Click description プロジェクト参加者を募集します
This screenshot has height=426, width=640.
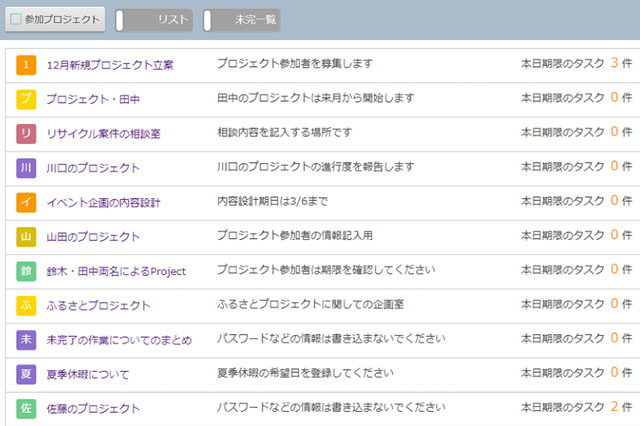point(295,63)
